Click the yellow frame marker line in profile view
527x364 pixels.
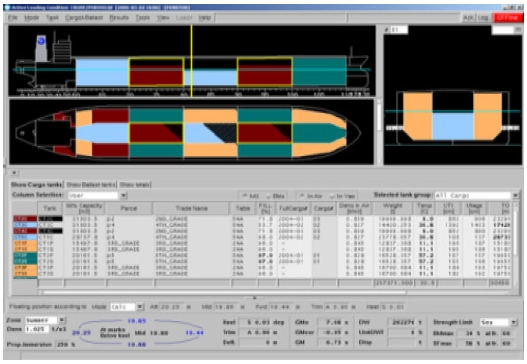pos(192,60)
